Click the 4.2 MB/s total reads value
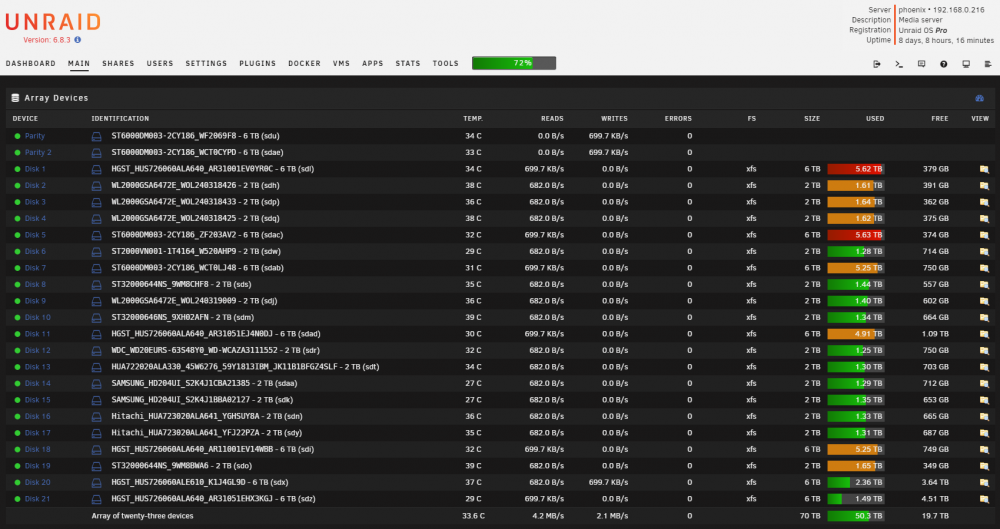Screen dimensions: 1000x529 [x=550, y=516]
